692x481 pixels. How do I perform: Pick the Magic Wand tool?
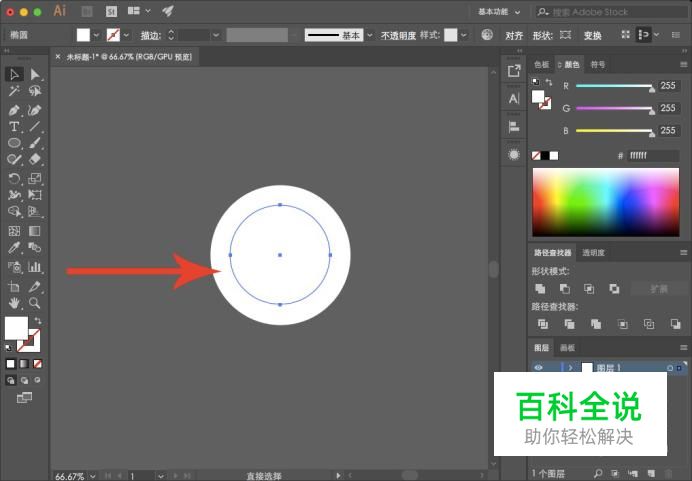[x=15, y=91]
